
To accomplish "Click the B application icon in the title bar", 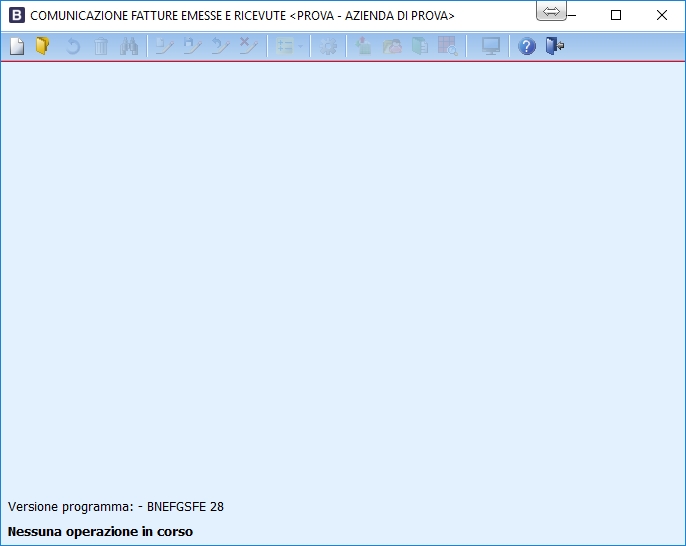I will click(x=17, y=15).
